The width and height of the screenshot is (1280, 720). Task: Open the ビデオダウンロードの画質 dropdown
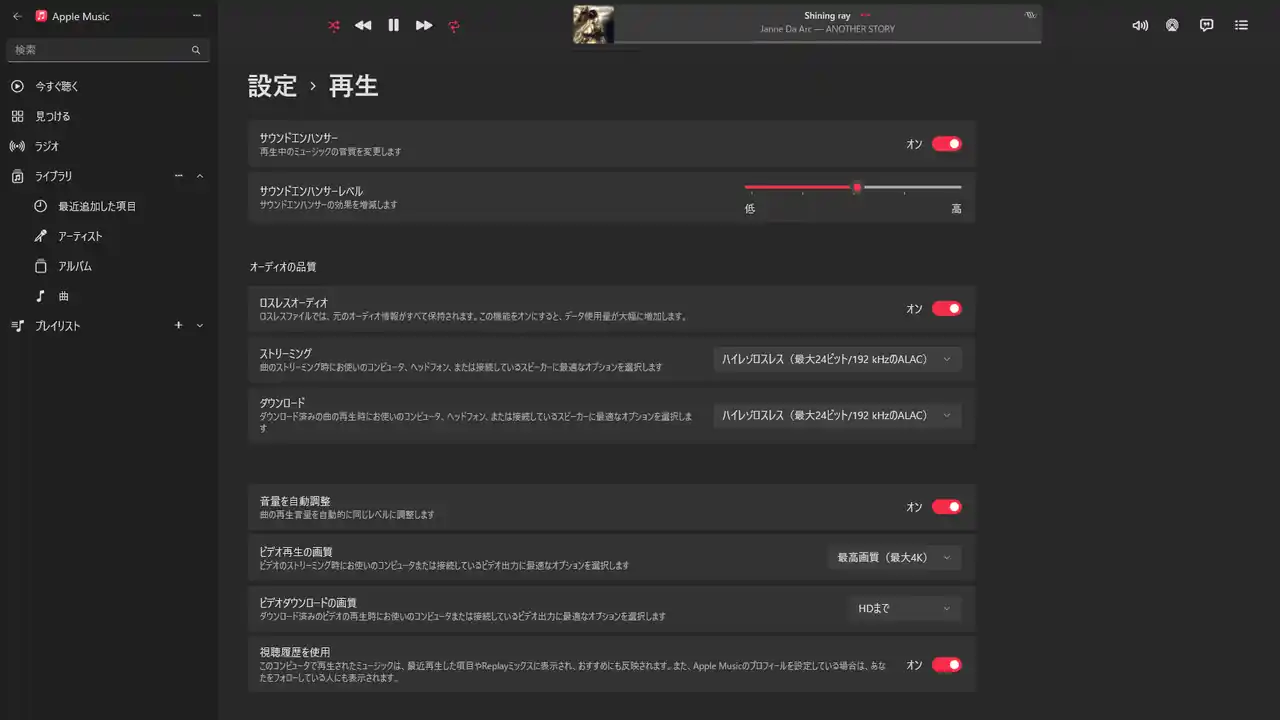point(904,608)
